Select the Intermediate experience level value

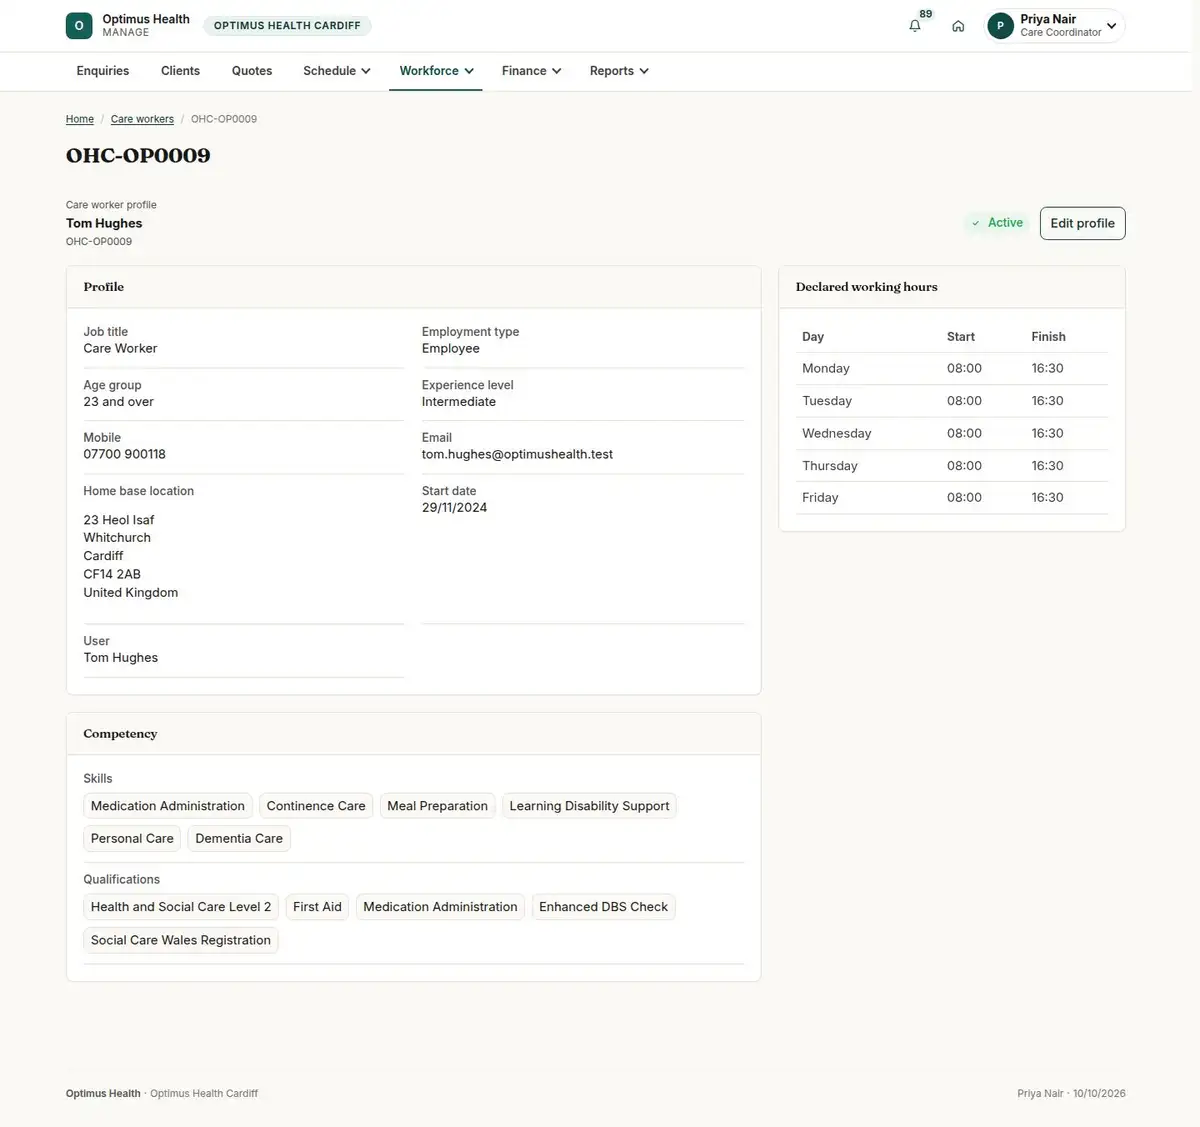(459, 402)
